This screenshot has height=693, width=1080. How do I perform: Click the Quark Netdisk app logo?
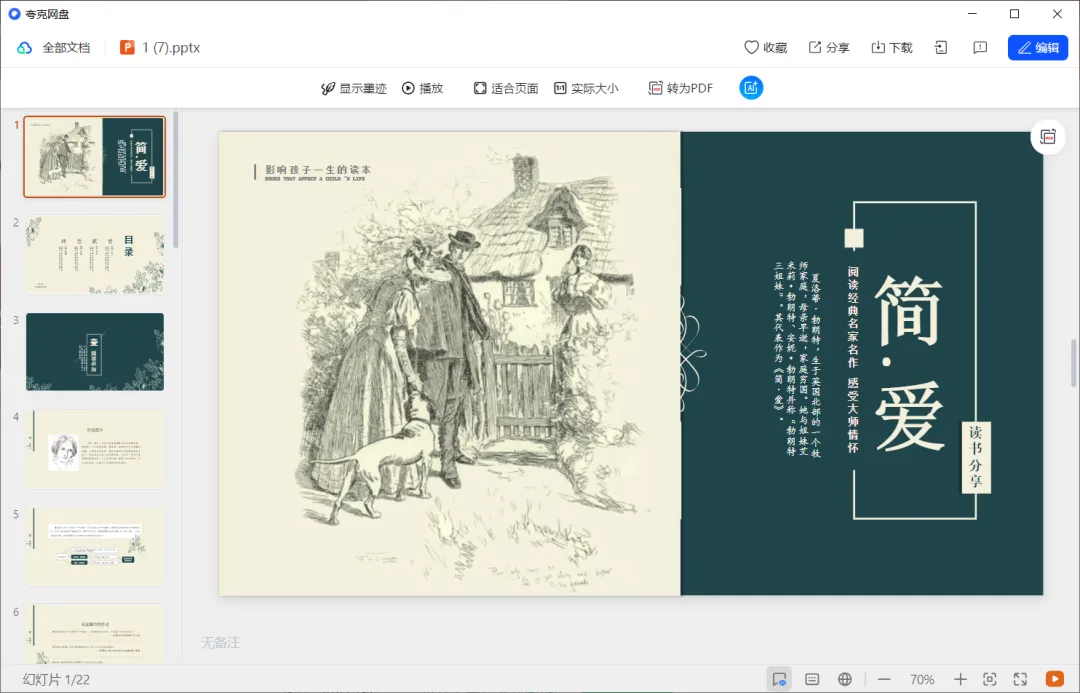[14, 14]
